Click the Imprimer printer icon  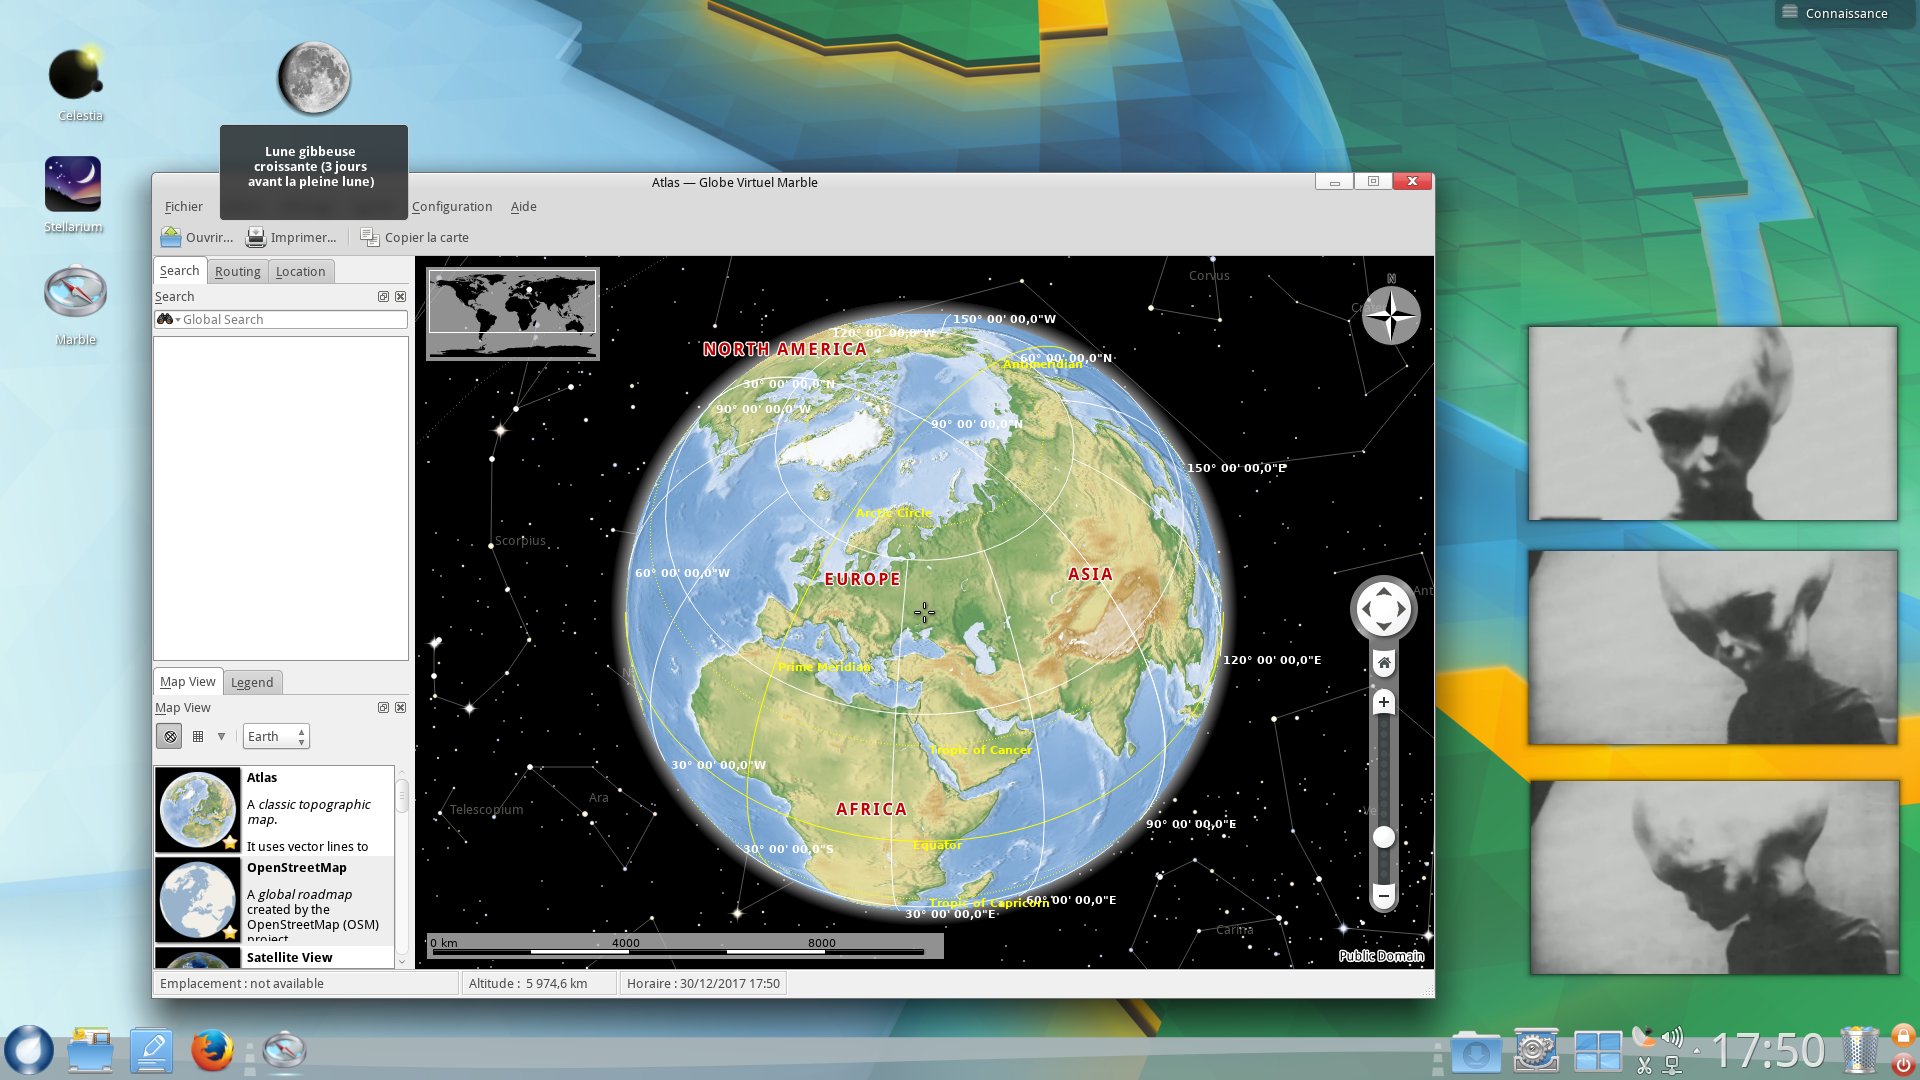(x=256, y=237)
